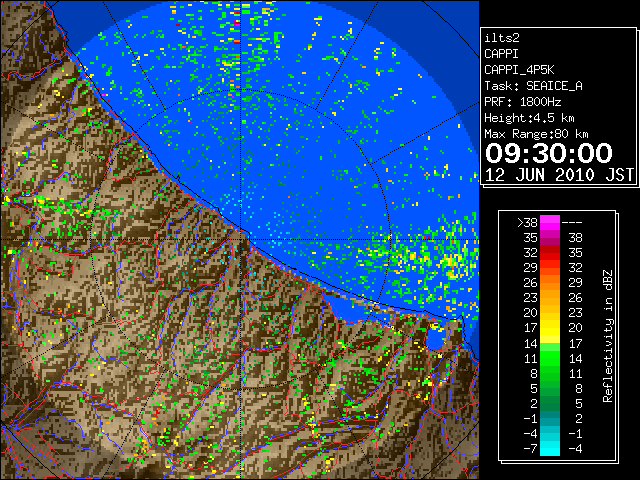Click the "Reflectivity in dBZ" axis label
Screen dimensions: 640x480
[x=608, y=336]
